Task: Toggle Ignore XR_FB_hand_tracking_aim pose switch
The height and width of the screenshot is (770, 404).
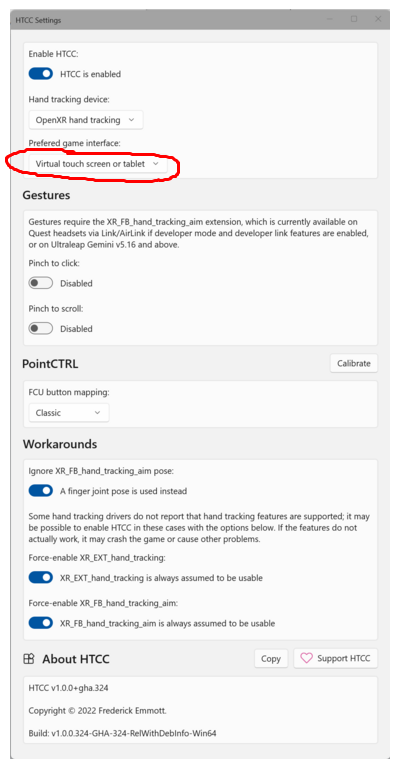Action: (41, 491)
